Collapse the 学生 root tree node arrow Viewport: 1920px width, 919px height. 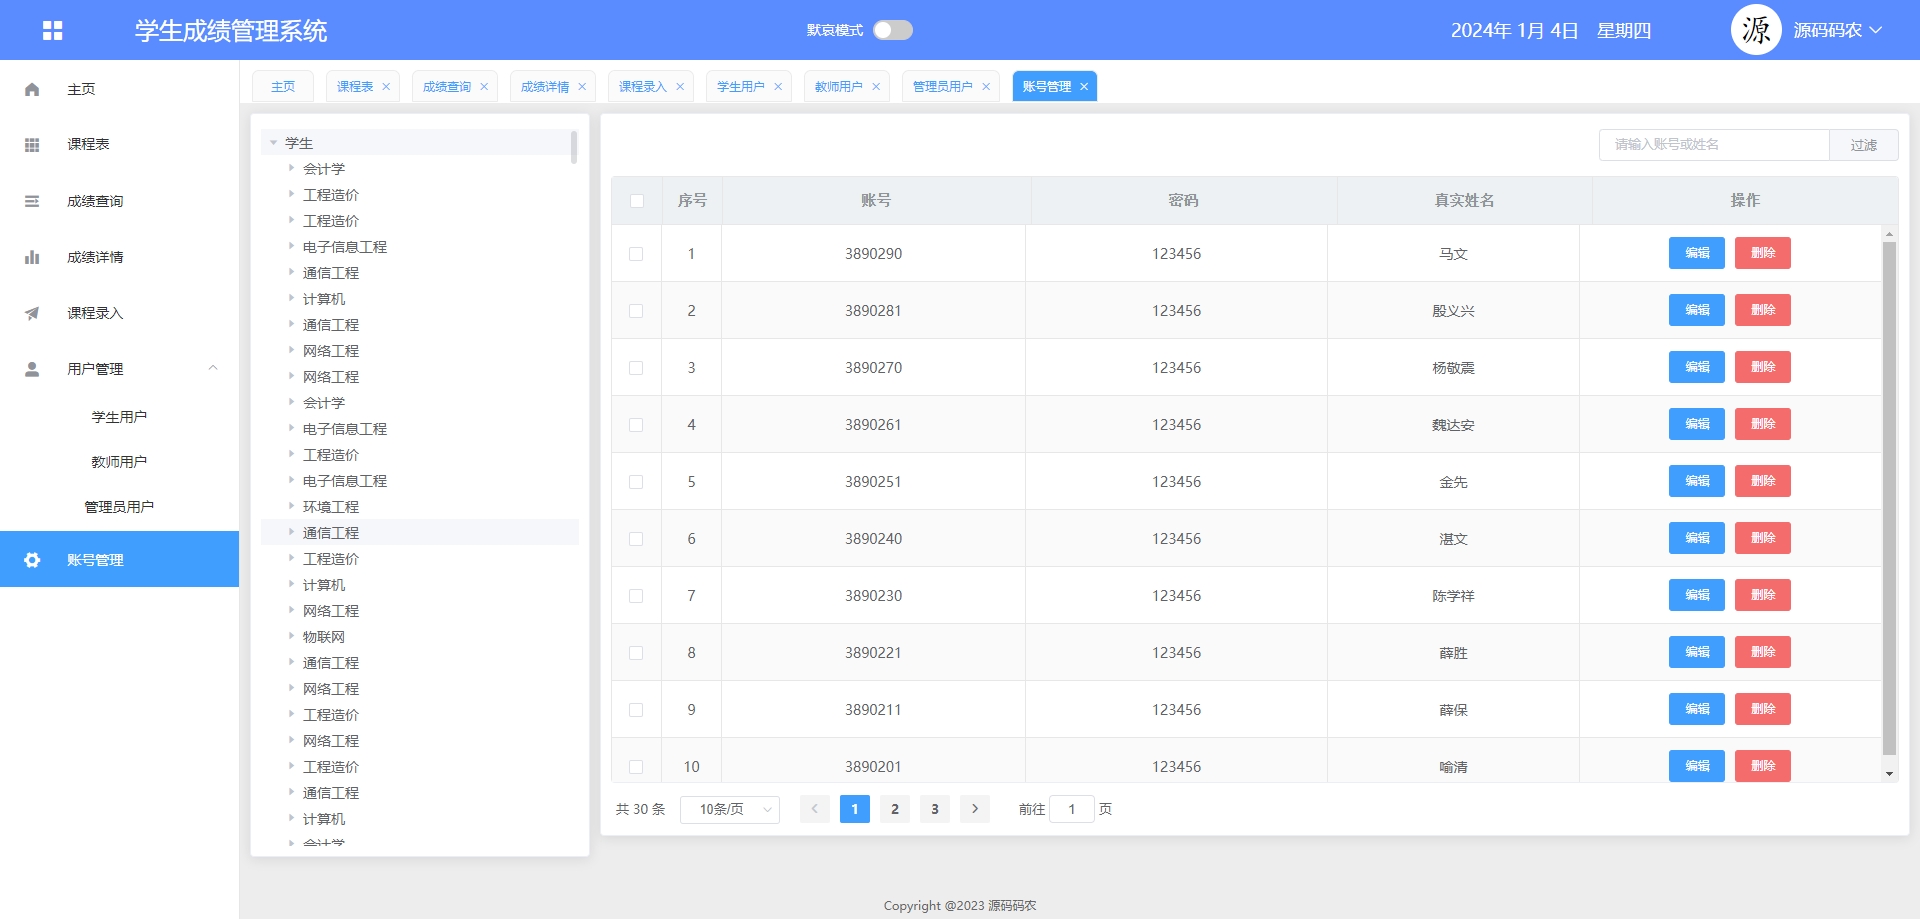pos(273,143)
